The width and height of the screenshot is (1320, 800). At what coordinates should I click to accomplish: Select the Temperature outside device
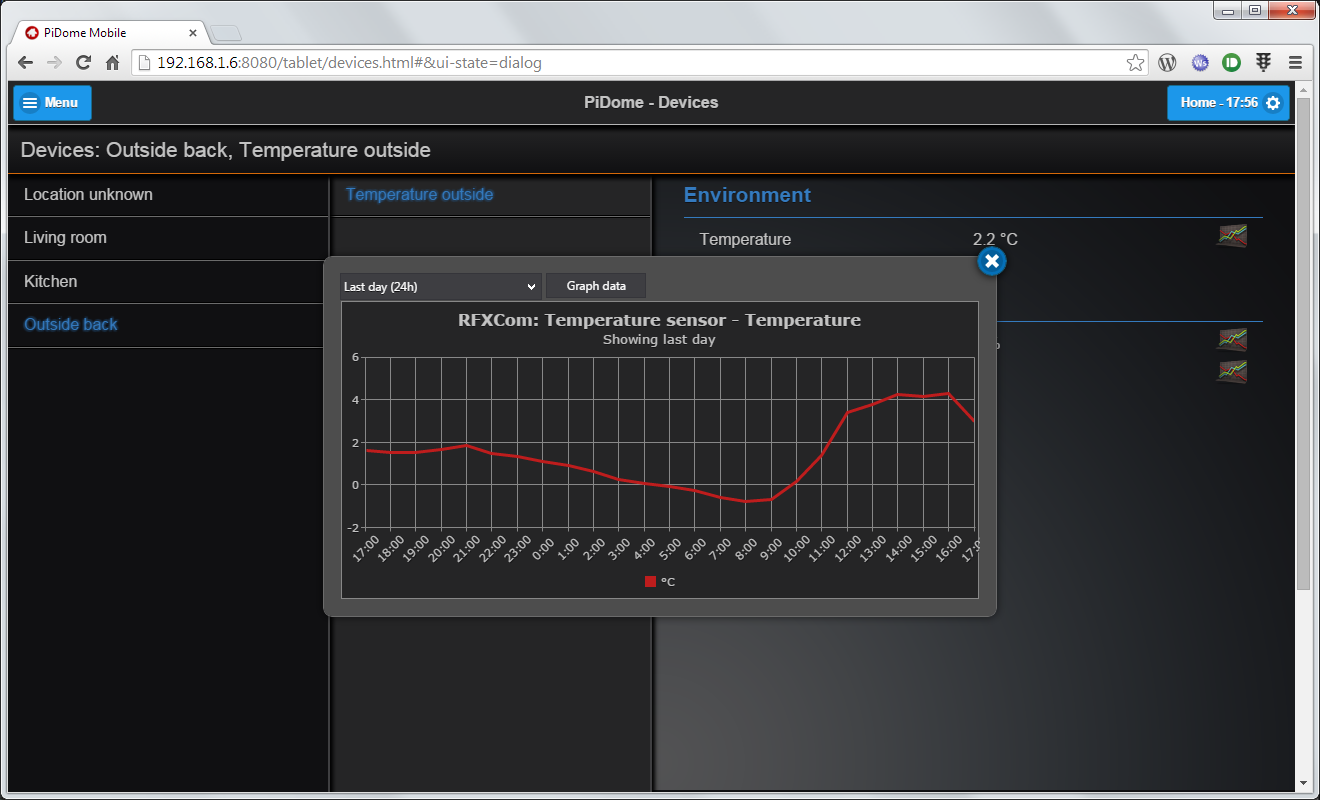(491, 195)
